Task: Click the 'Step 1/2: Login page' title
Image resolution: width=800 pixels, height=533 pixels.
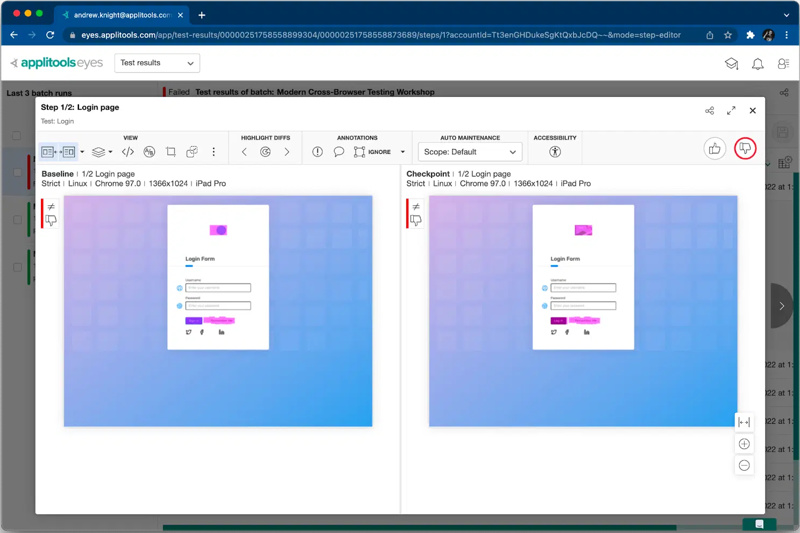Action: click(80, 107)
